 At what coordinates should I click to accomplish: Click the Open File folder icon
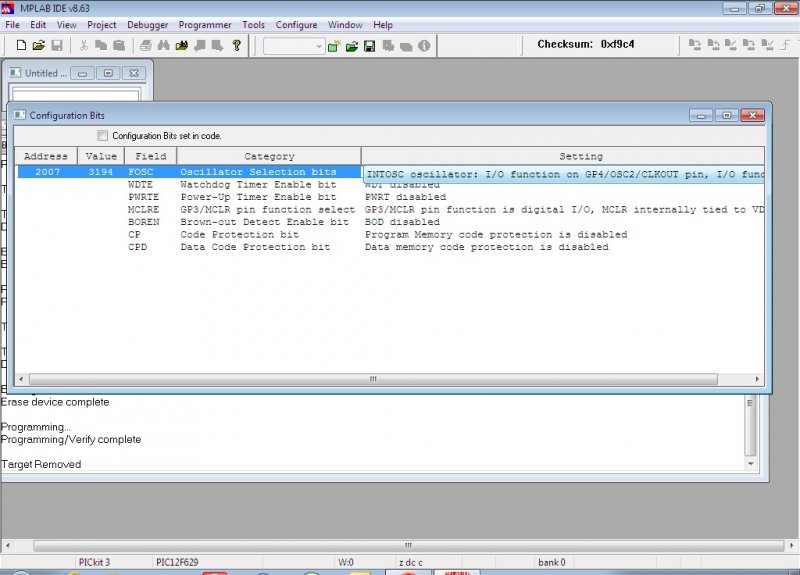(39, 45)
